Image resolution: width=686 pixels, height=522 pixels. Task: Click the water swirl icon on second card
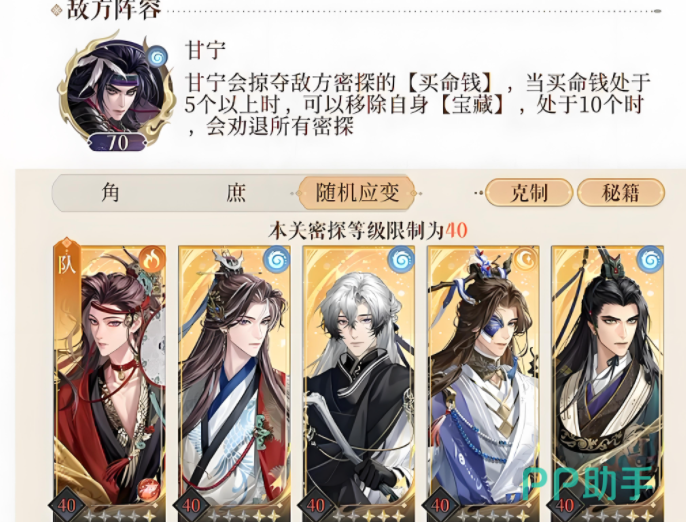pyautogui.click(x=277, y=259)
